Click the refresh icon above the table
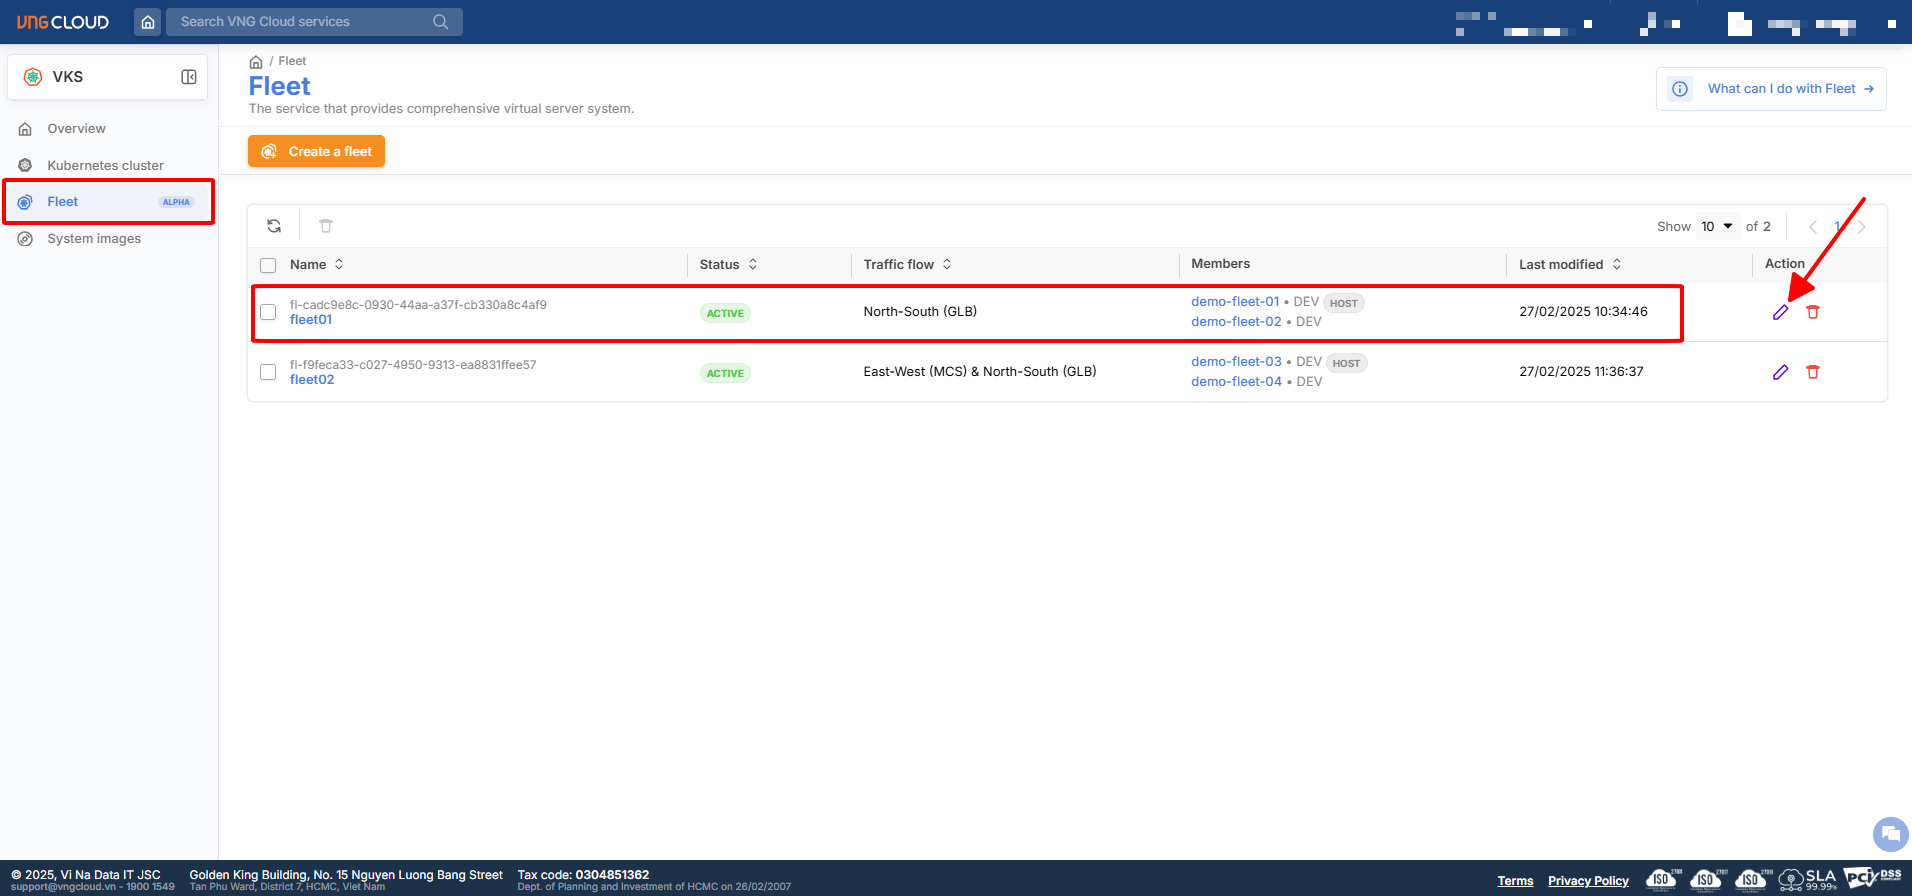 click(274, 226)
